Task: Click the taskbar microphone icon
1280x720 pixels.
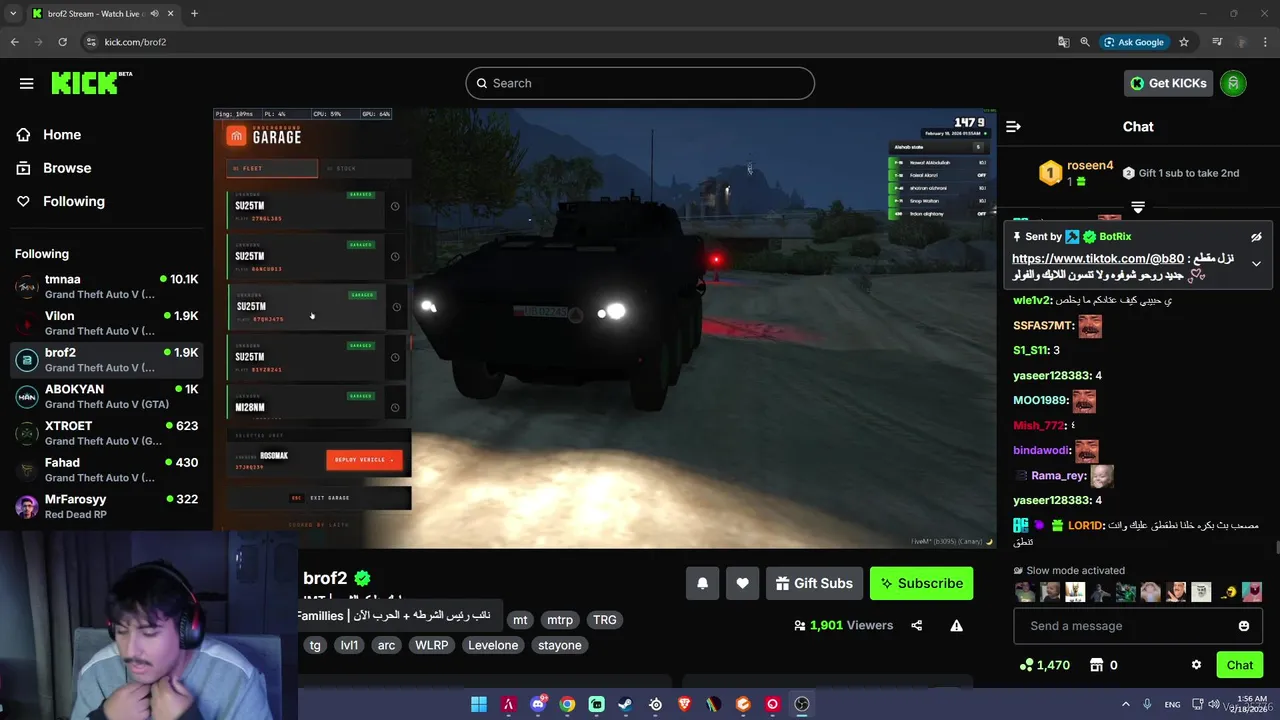Action: coord(1148,704)
